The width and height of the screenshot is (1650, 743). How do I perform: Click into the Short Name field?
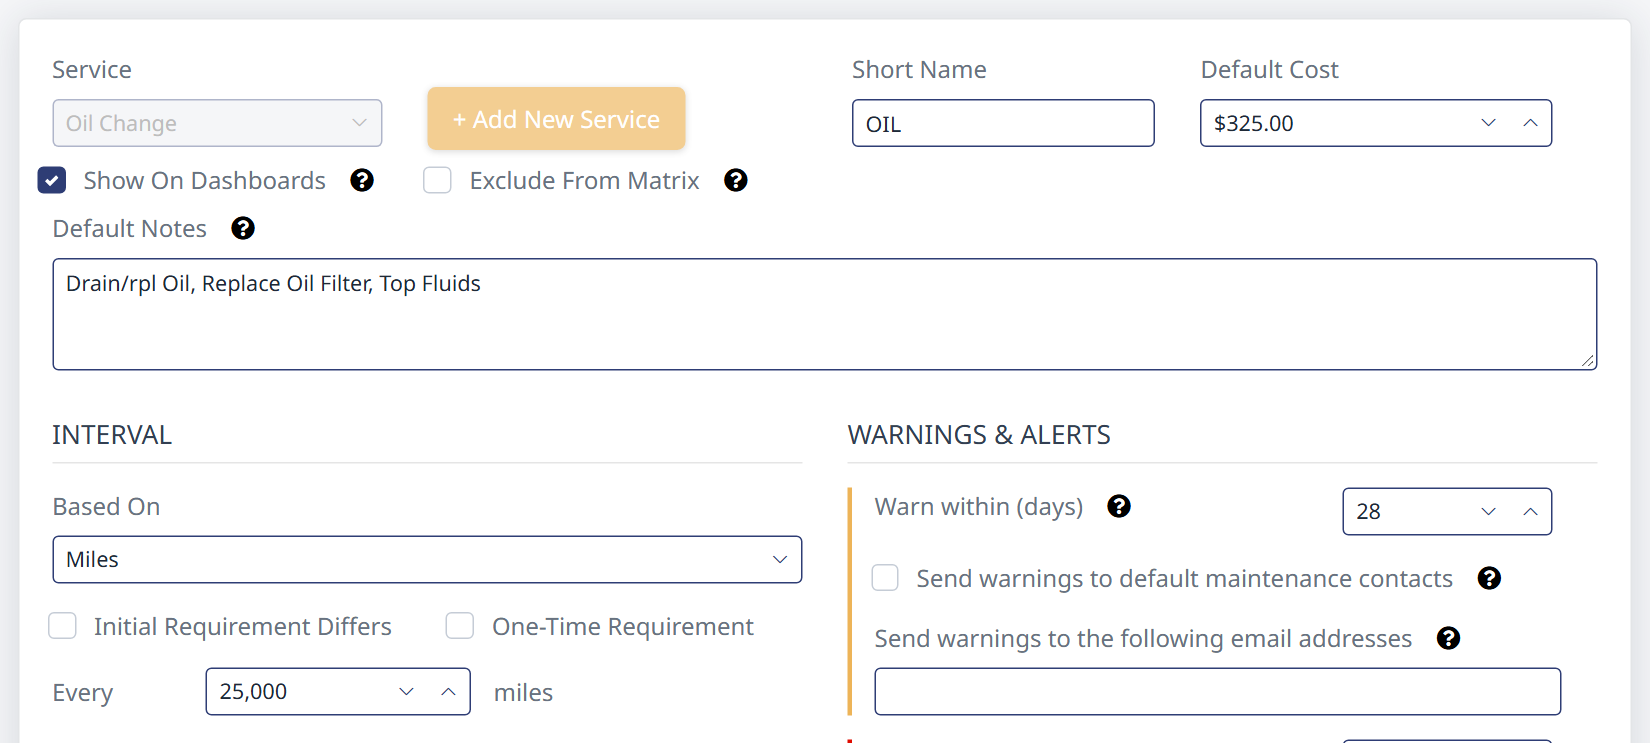click(x=1003, y=123)
